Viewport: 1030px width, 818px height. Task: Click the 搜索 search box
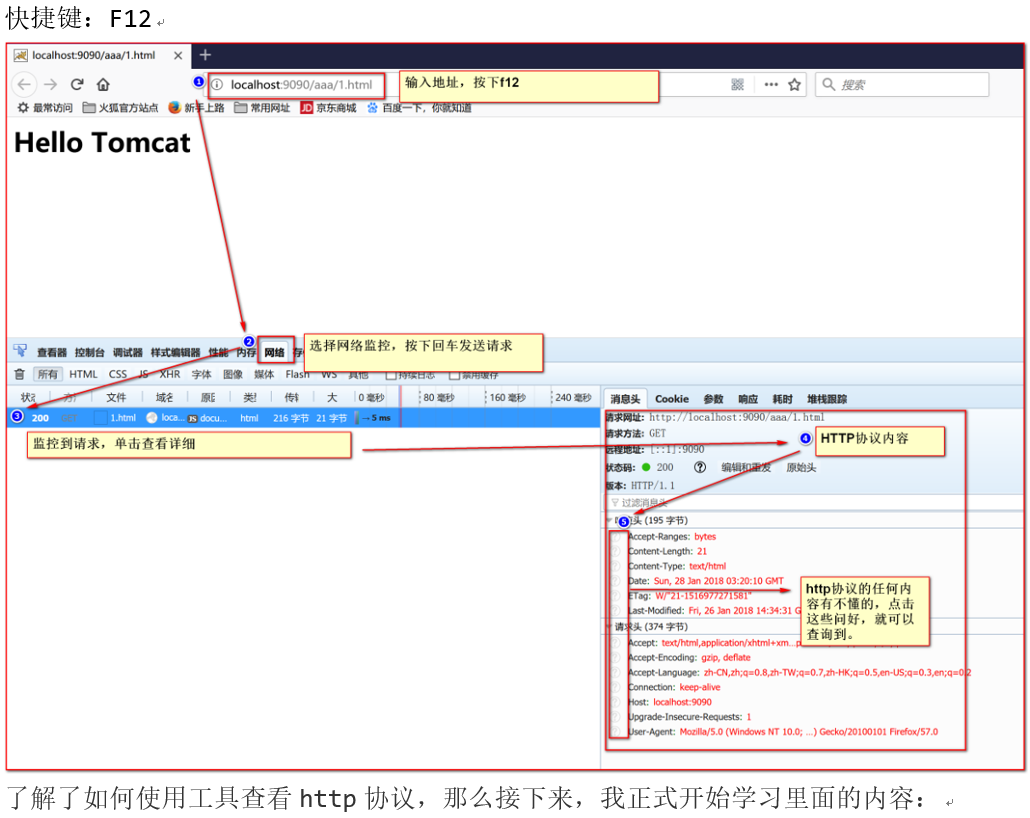pos(902,84)
